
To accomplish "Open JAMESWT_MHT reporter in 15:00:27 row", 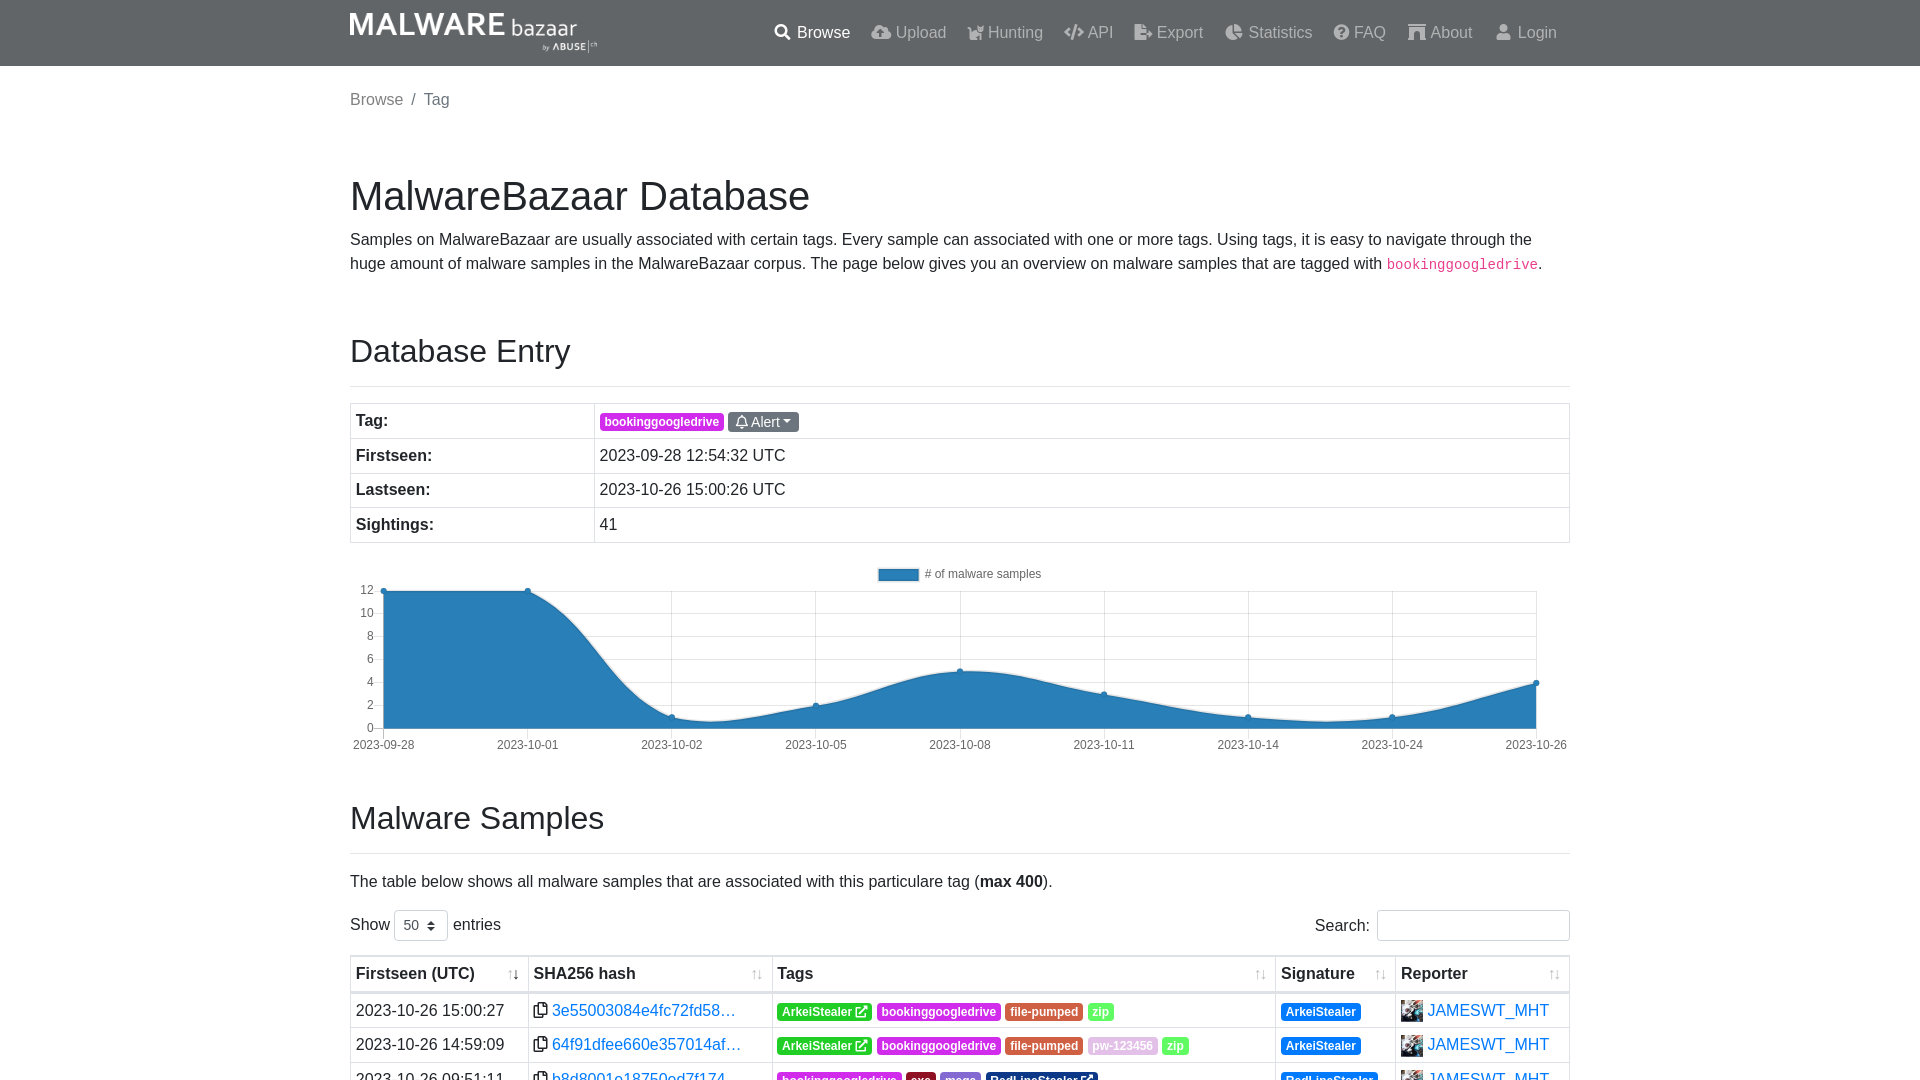I will pos(1488,1011).
